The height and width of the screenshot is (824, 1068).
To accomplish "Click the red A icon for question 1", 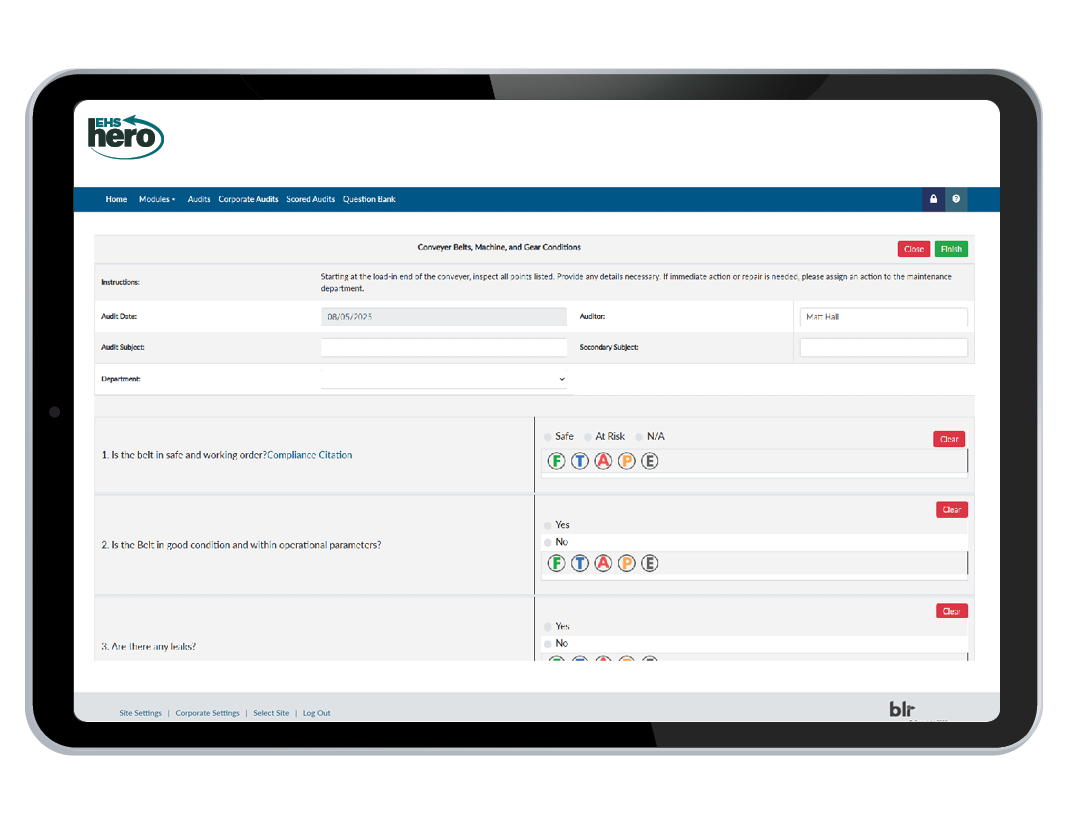I will tap(603, 461).
